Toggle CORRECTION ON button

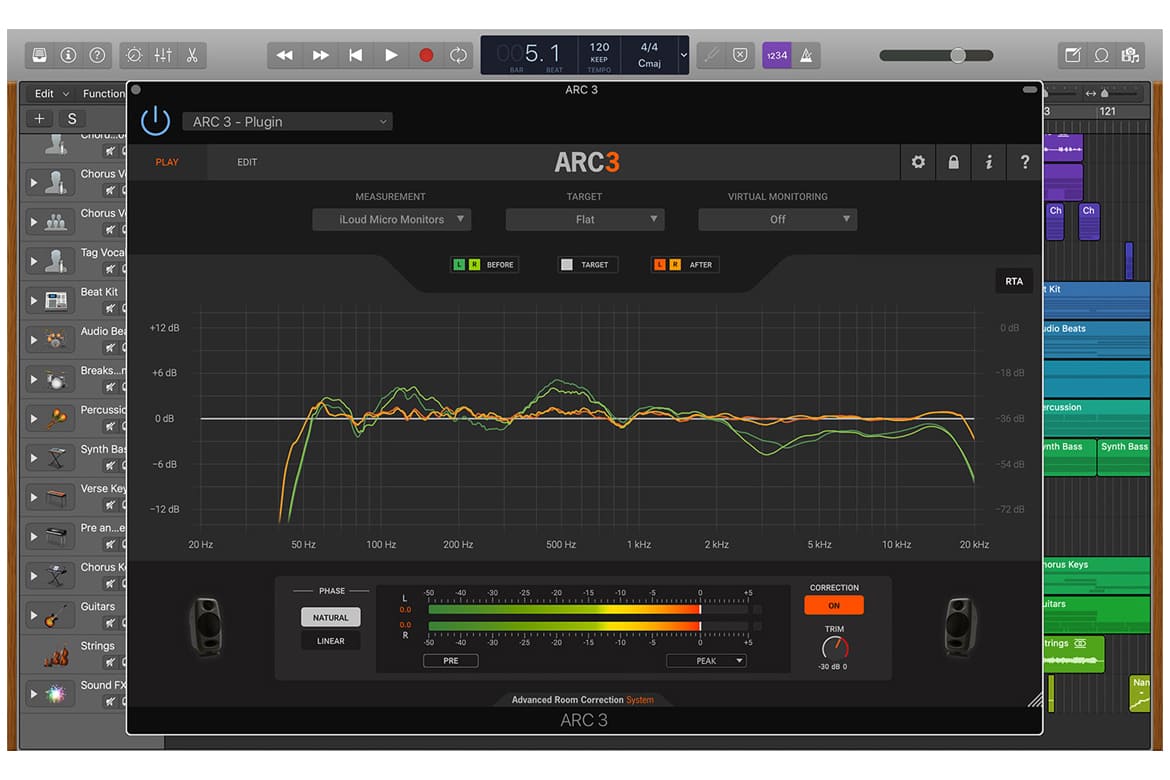point(834,605)
